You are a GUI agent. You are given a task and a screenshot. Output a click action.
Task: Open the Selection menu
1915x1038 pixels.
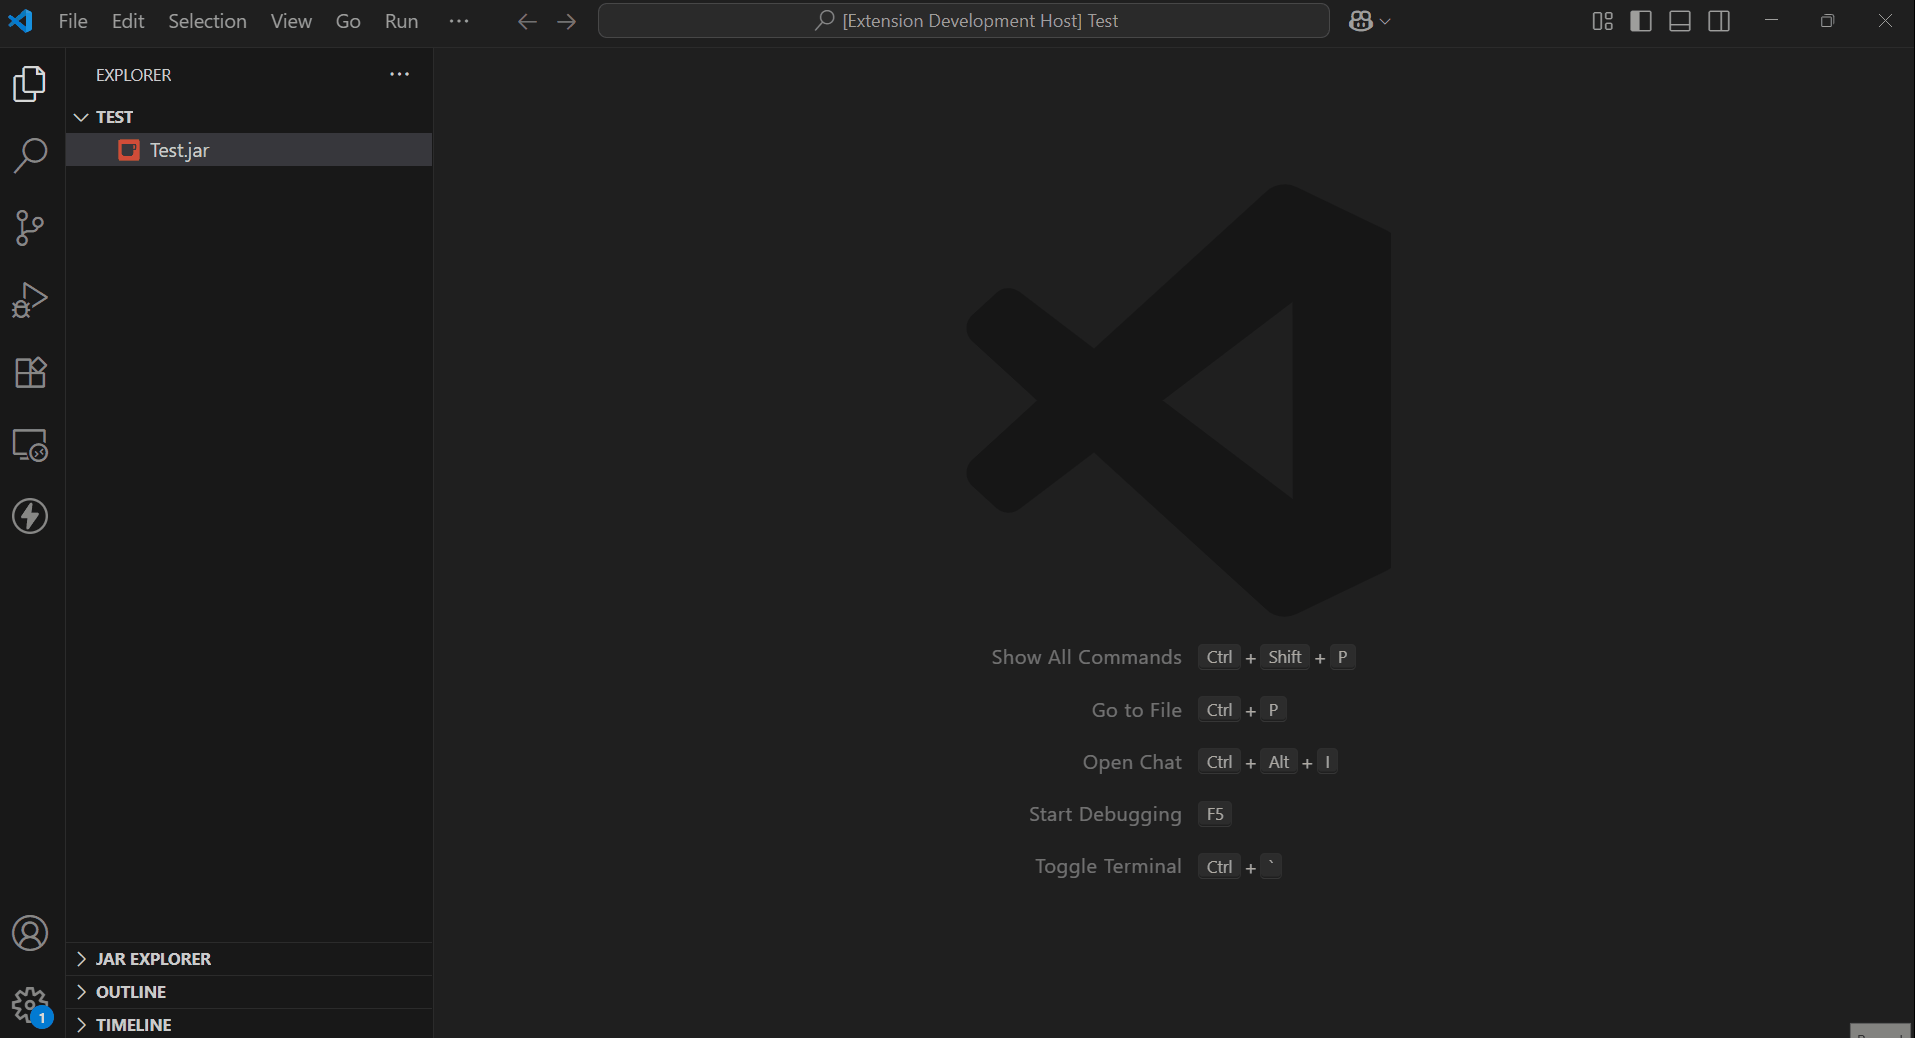tap(207, 21)
